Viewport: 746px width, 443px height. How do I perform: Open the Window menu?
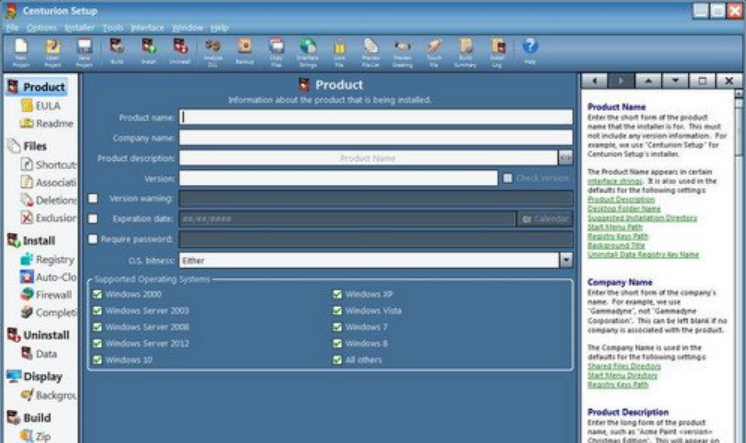pos(187,28)
